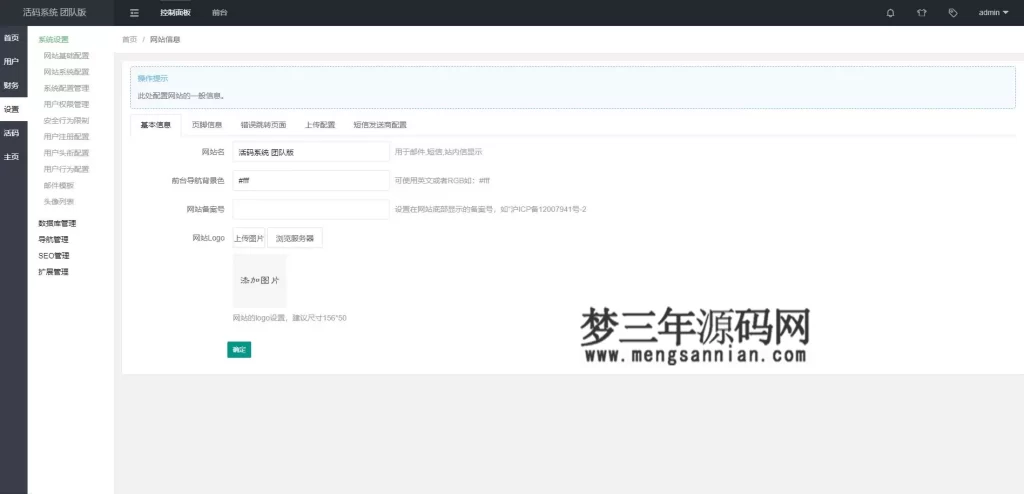Collapse the 系统设置 menu group
1024x494 pixels.
[54, 39]
